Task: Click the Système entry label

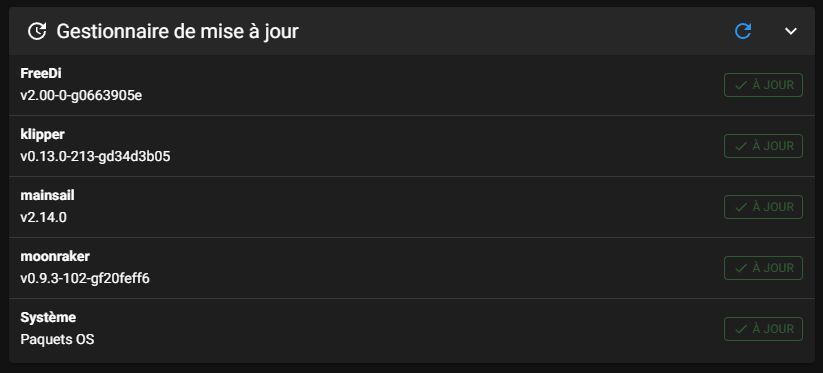Action: (x=48, y=317)
